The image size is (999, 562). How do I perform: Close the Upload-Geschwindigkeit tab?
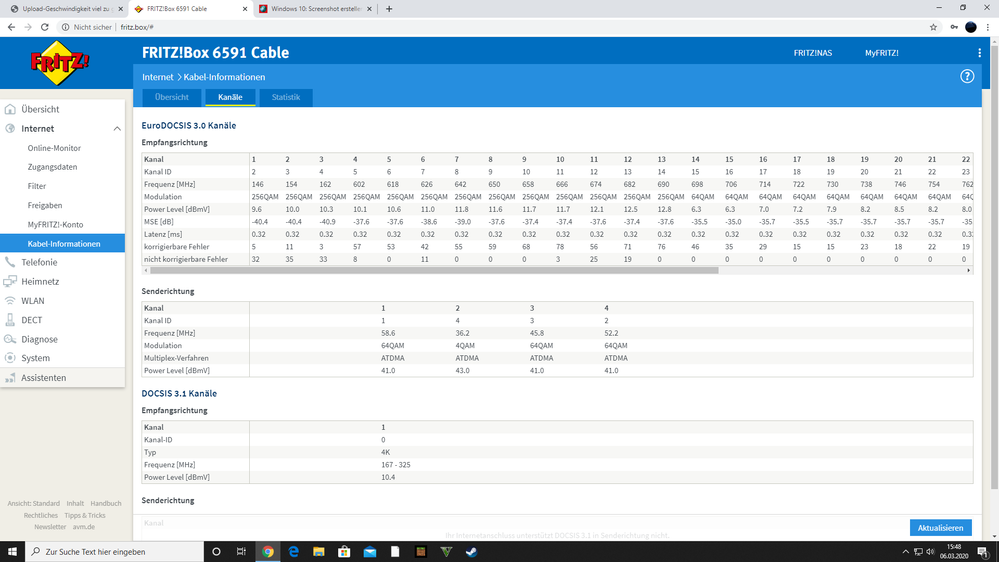[x=120, y=9]
